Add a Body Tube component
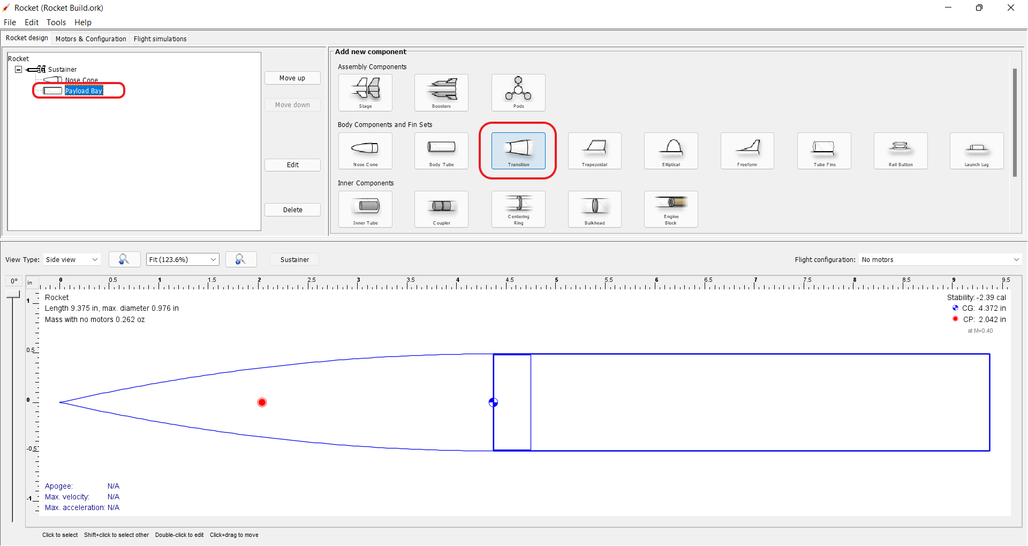Viewport: 1028px width, 546px height. 441,151
